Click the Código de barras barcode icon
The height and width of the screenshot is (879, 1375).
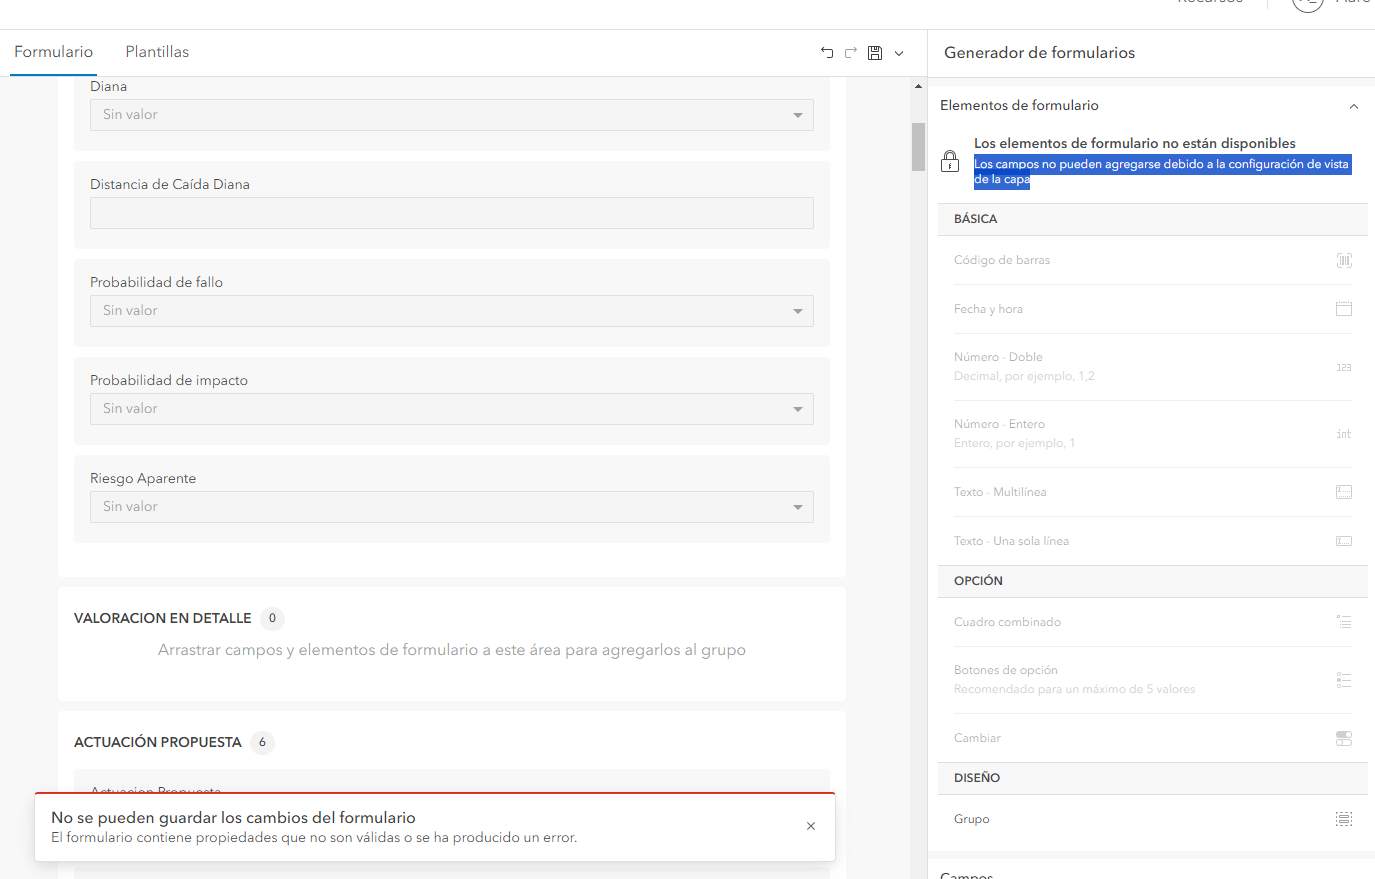coord(1344,260)
